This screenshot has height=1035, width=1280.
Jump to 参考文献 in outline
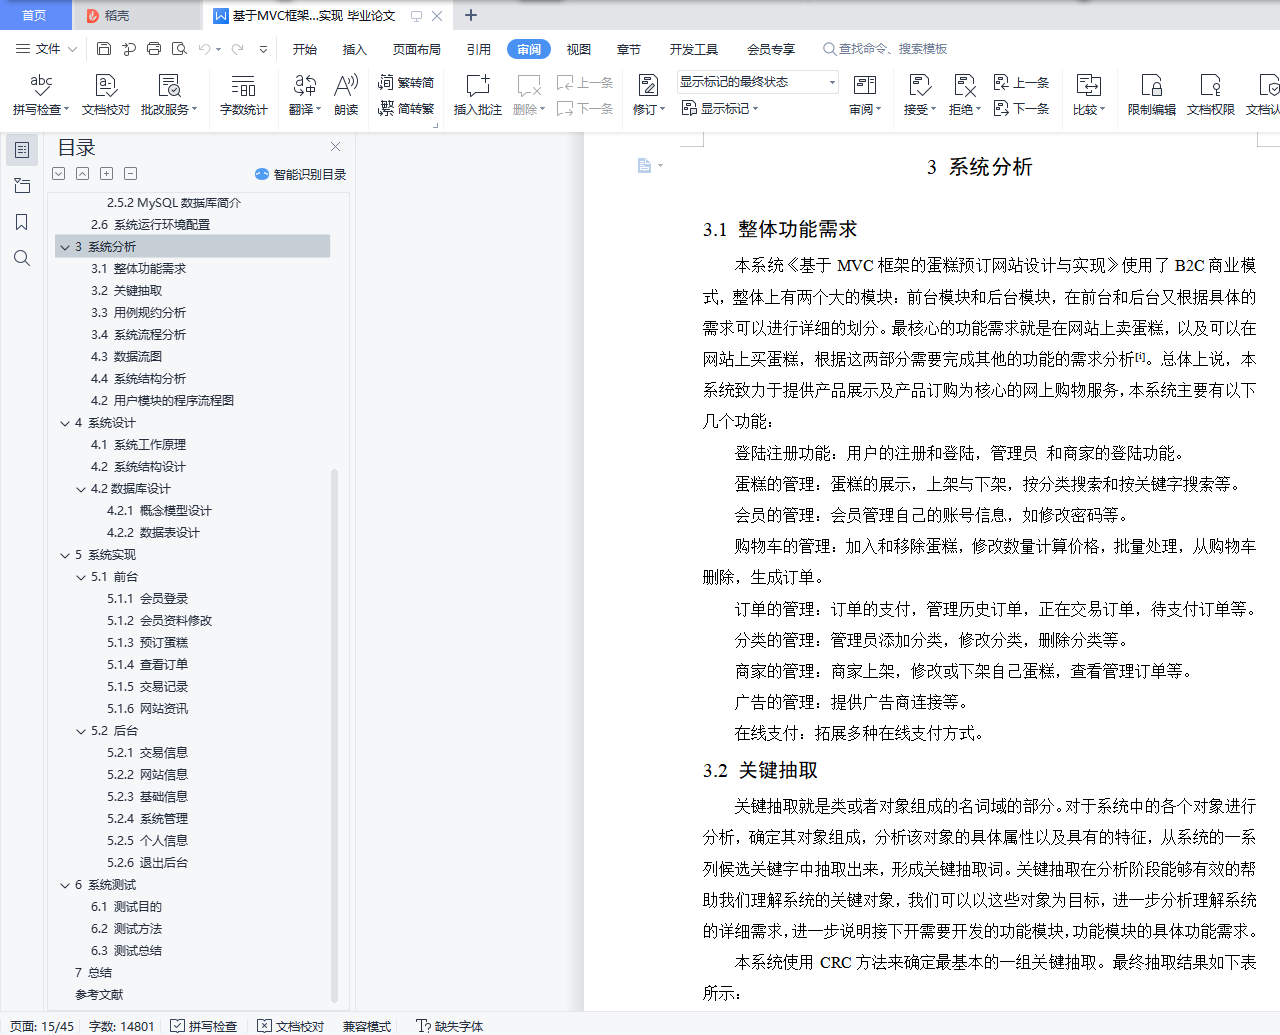99,995
